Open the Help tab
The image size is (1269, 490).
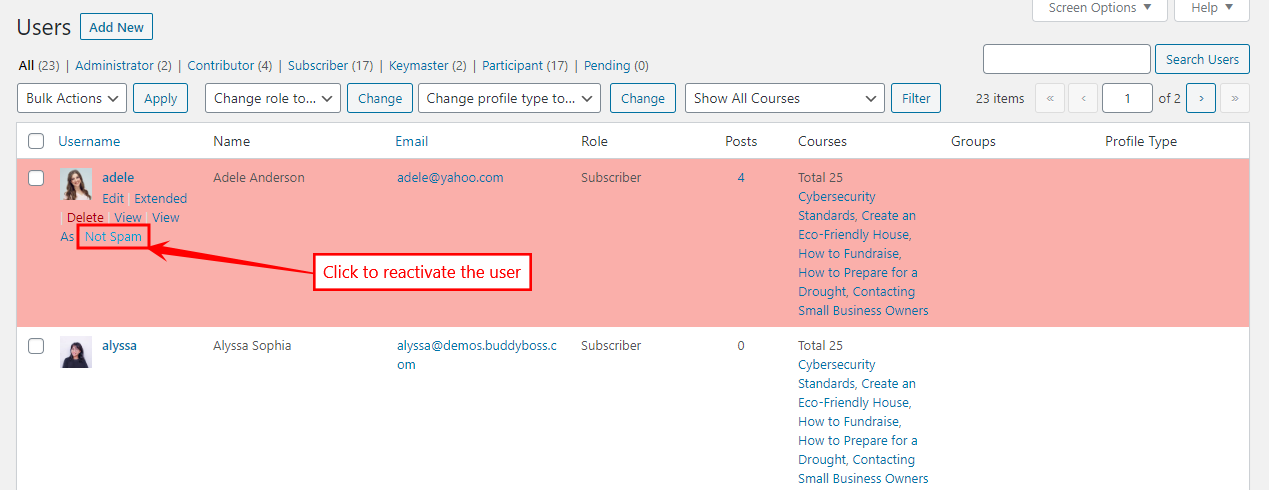[1211, 9]
